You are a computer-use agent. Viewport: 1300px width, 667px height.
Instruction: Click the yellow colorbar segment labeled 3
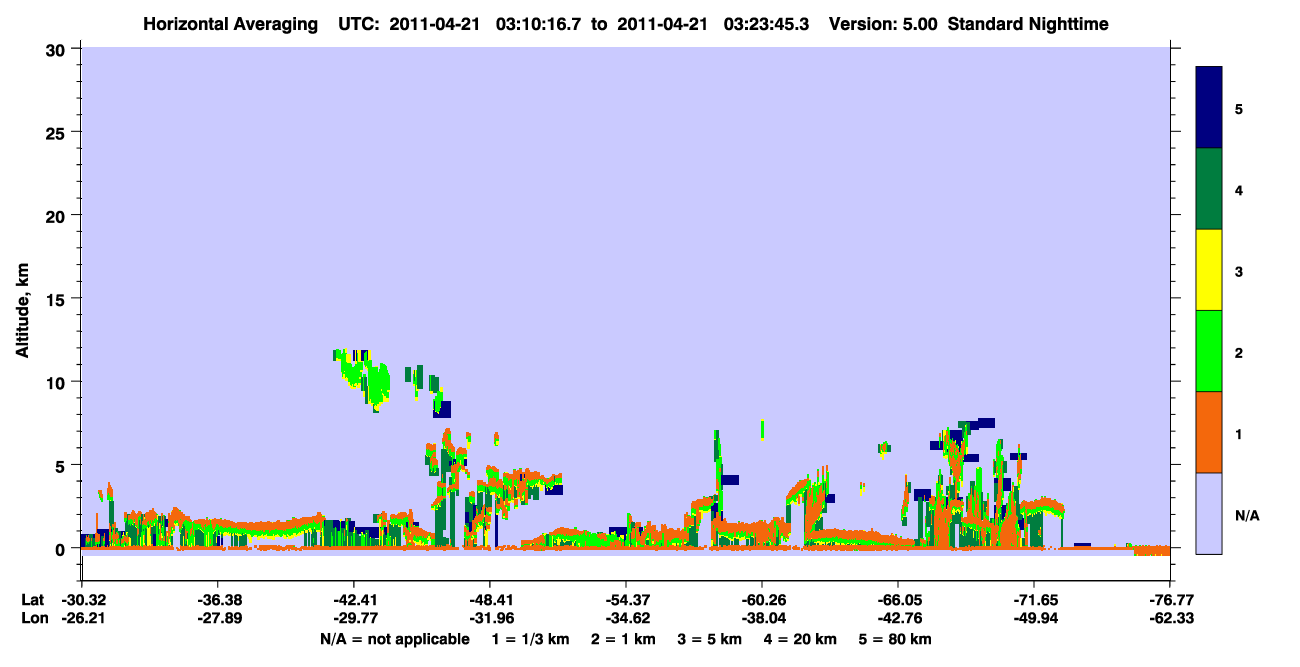pos(1209,270)
